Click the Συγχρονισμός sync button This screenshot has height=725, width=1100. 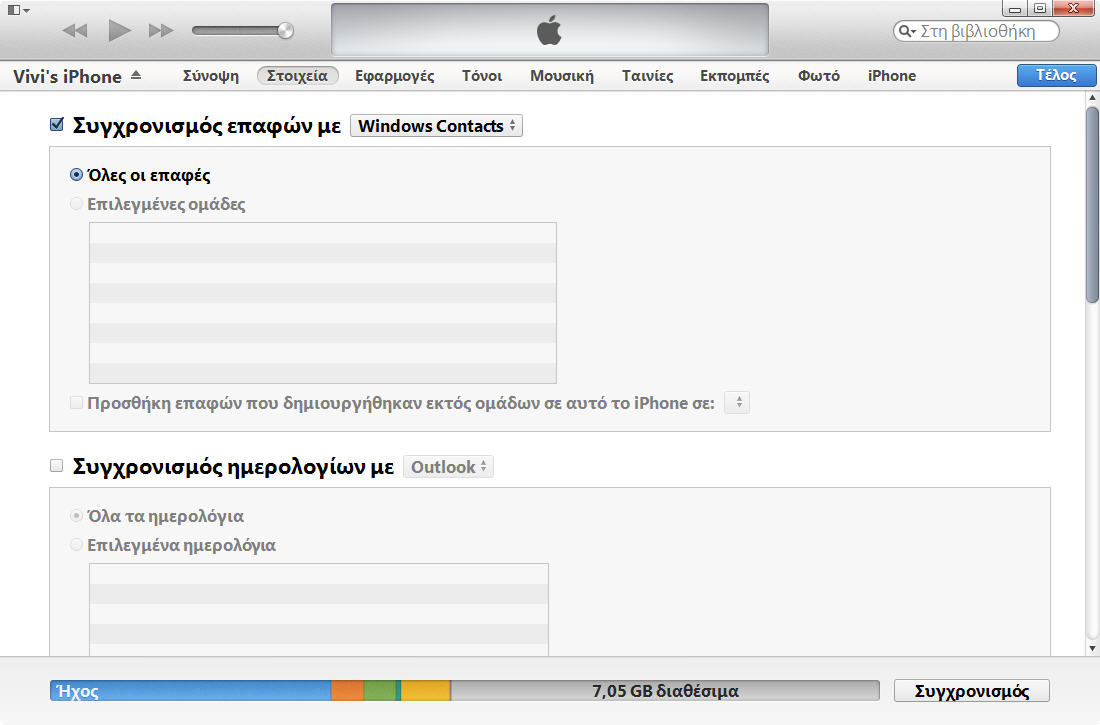972,691
